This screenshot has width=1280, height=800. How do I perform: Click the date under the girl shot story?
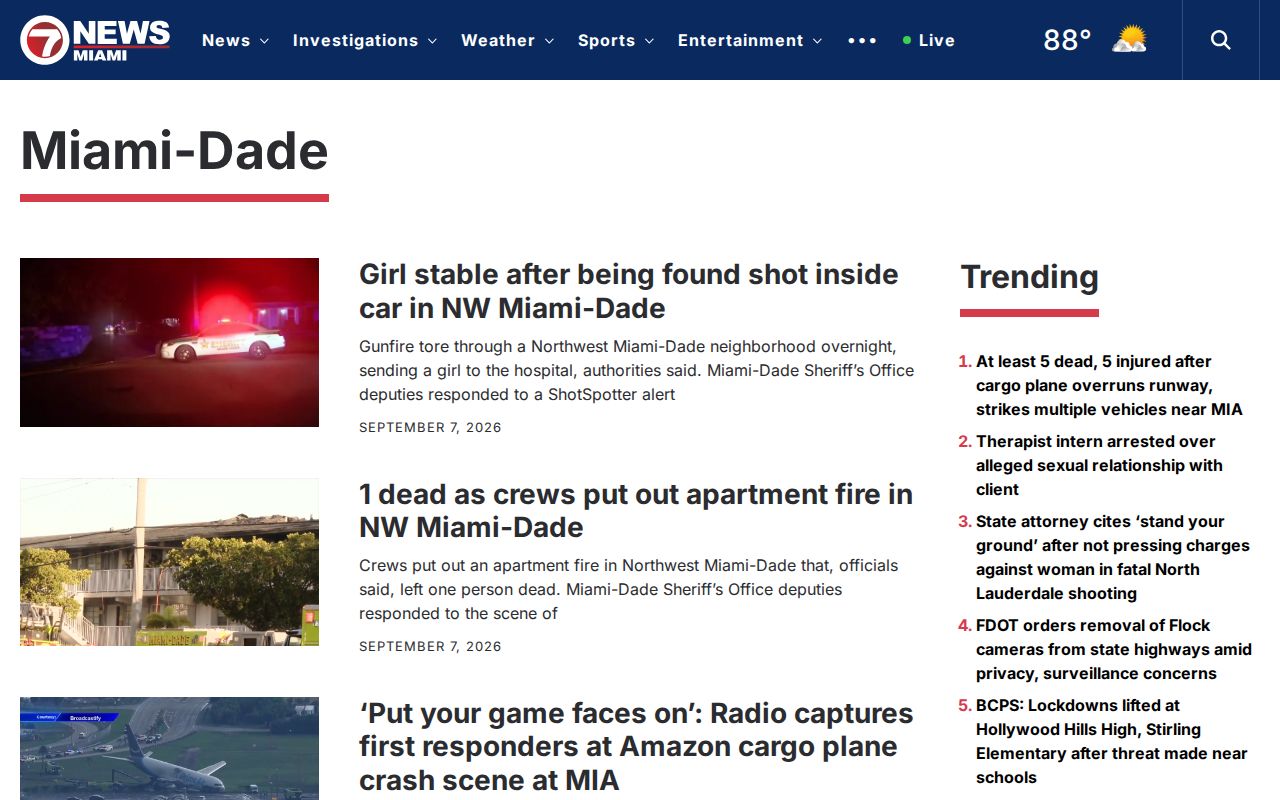pyautogui.click(x=430, y=428)
